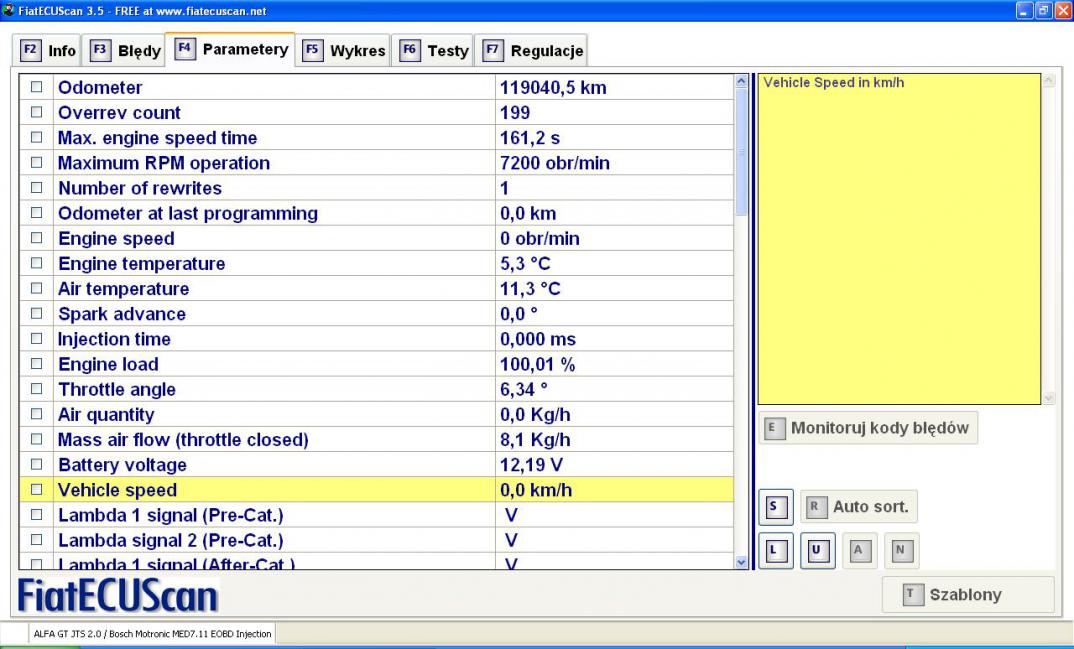Viewport: 1074px width, 649px height.
Task: Restore down the FiatECUScan window
Action: click(1043, 10)
